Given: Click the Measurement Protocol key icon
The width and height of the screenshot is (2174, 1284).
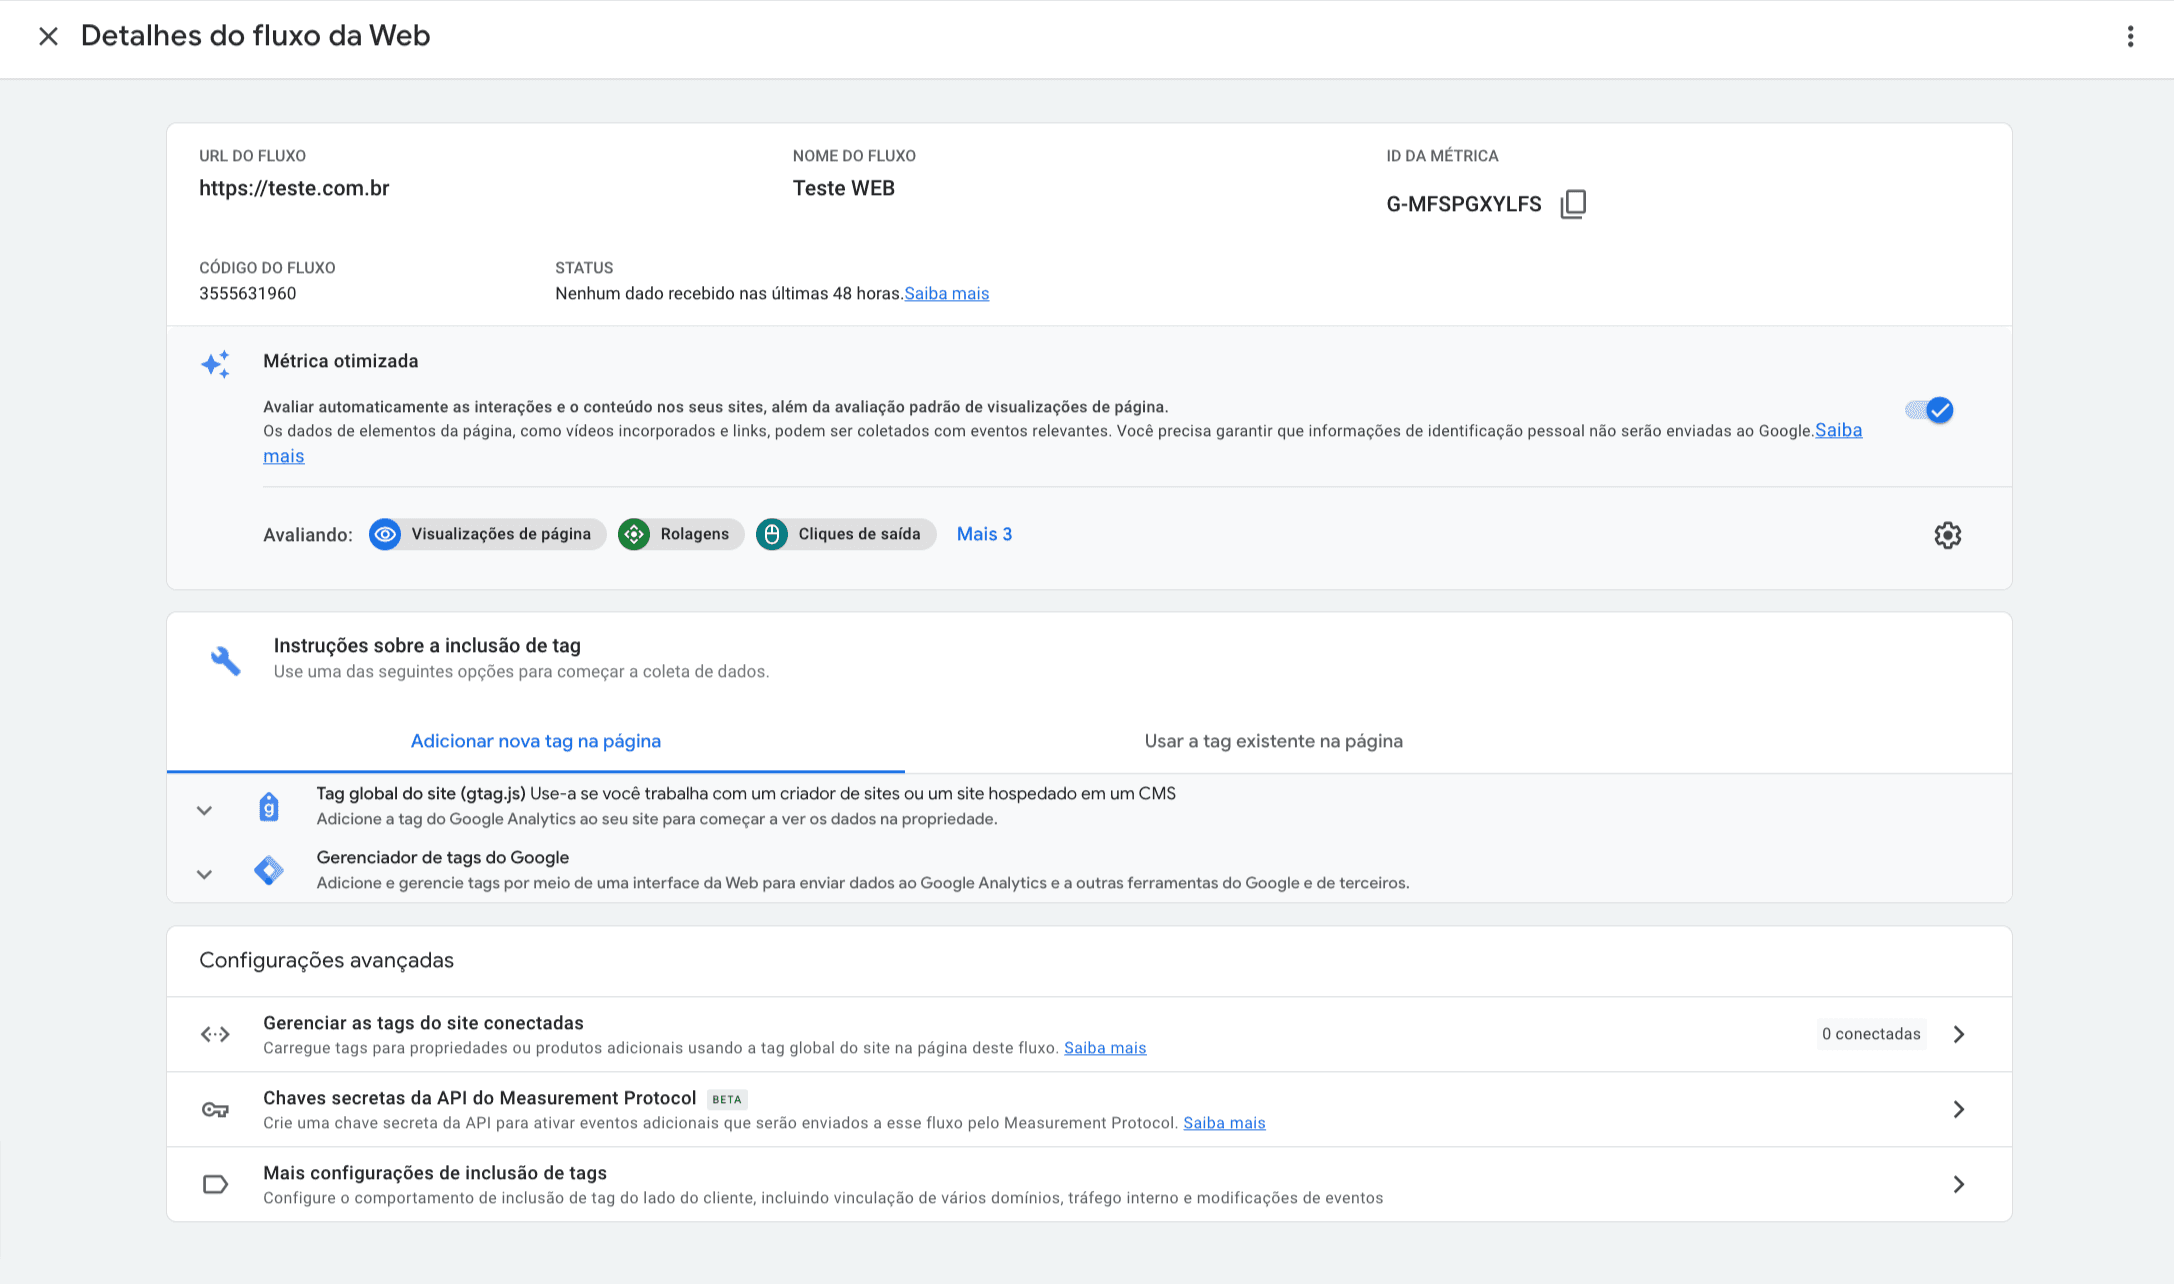Looking at the screenshot, I should tap(214, 1109).
